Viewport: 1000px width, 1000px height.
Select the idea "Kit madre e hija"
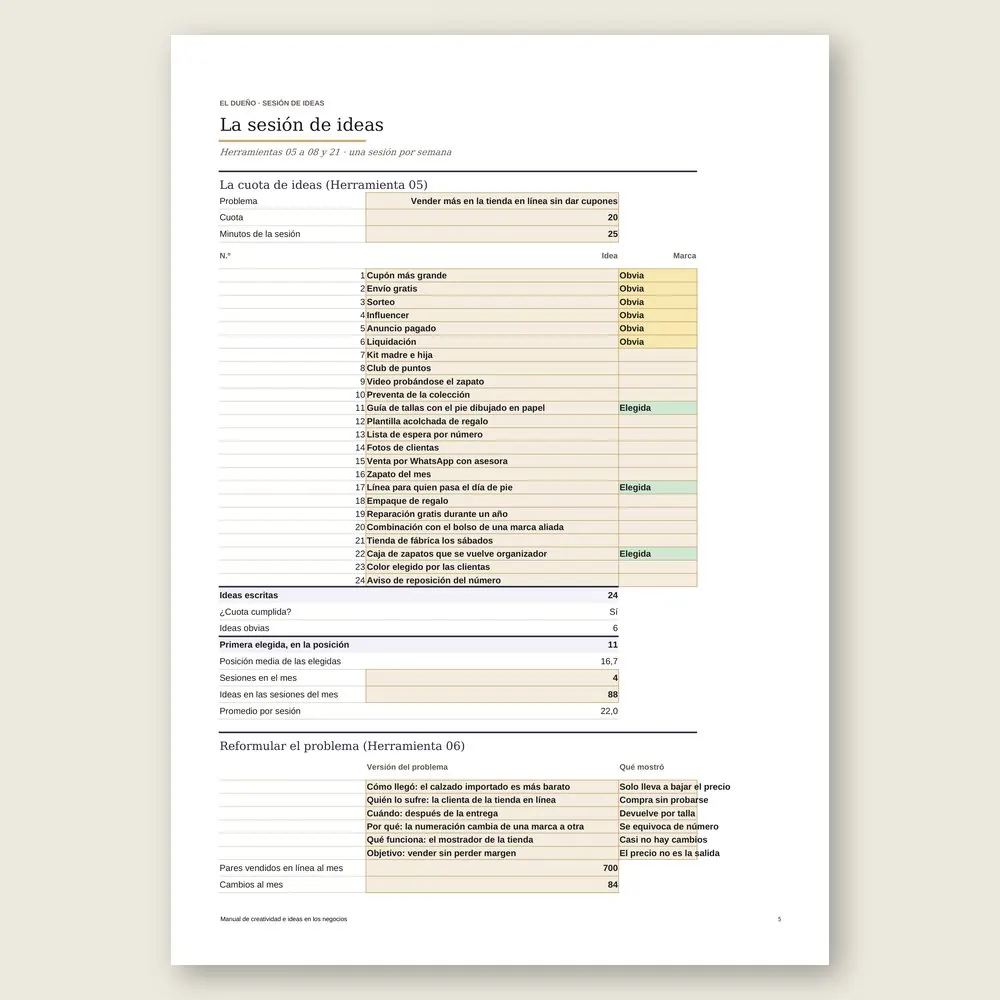point(492,355)
